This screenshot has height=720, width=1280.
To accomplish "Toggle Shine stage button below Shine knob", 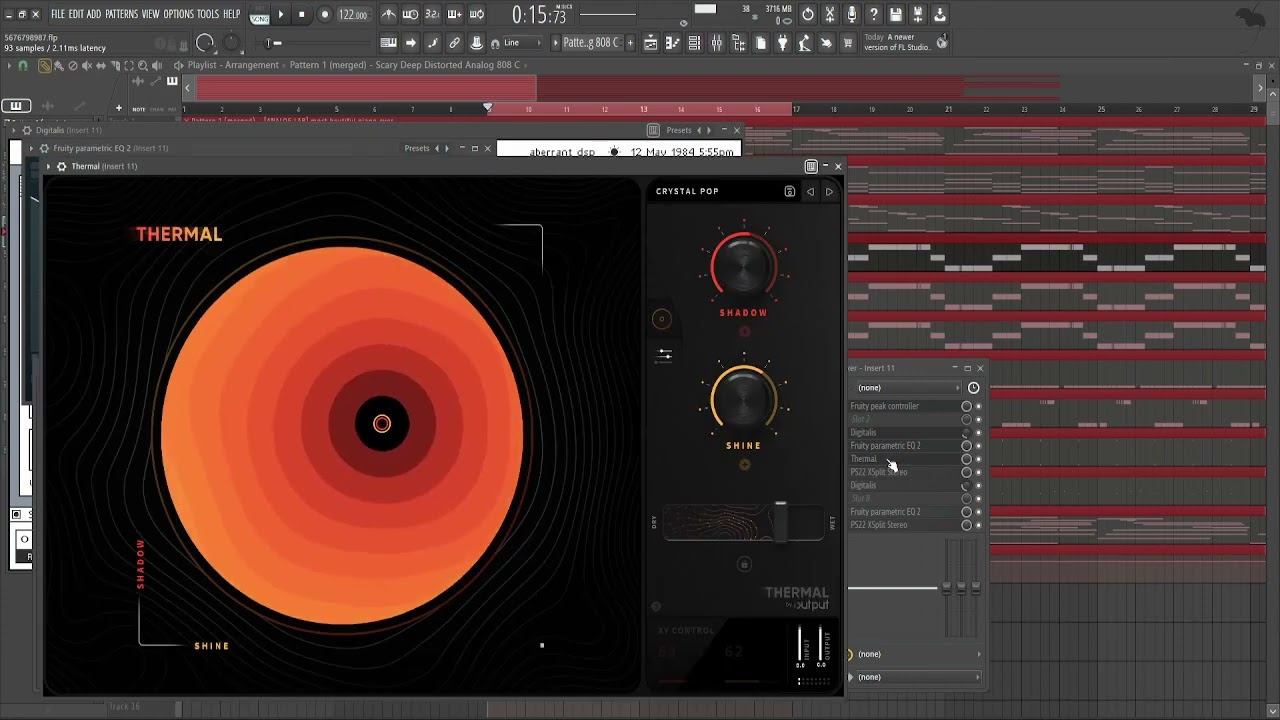I will pos(744,464).
